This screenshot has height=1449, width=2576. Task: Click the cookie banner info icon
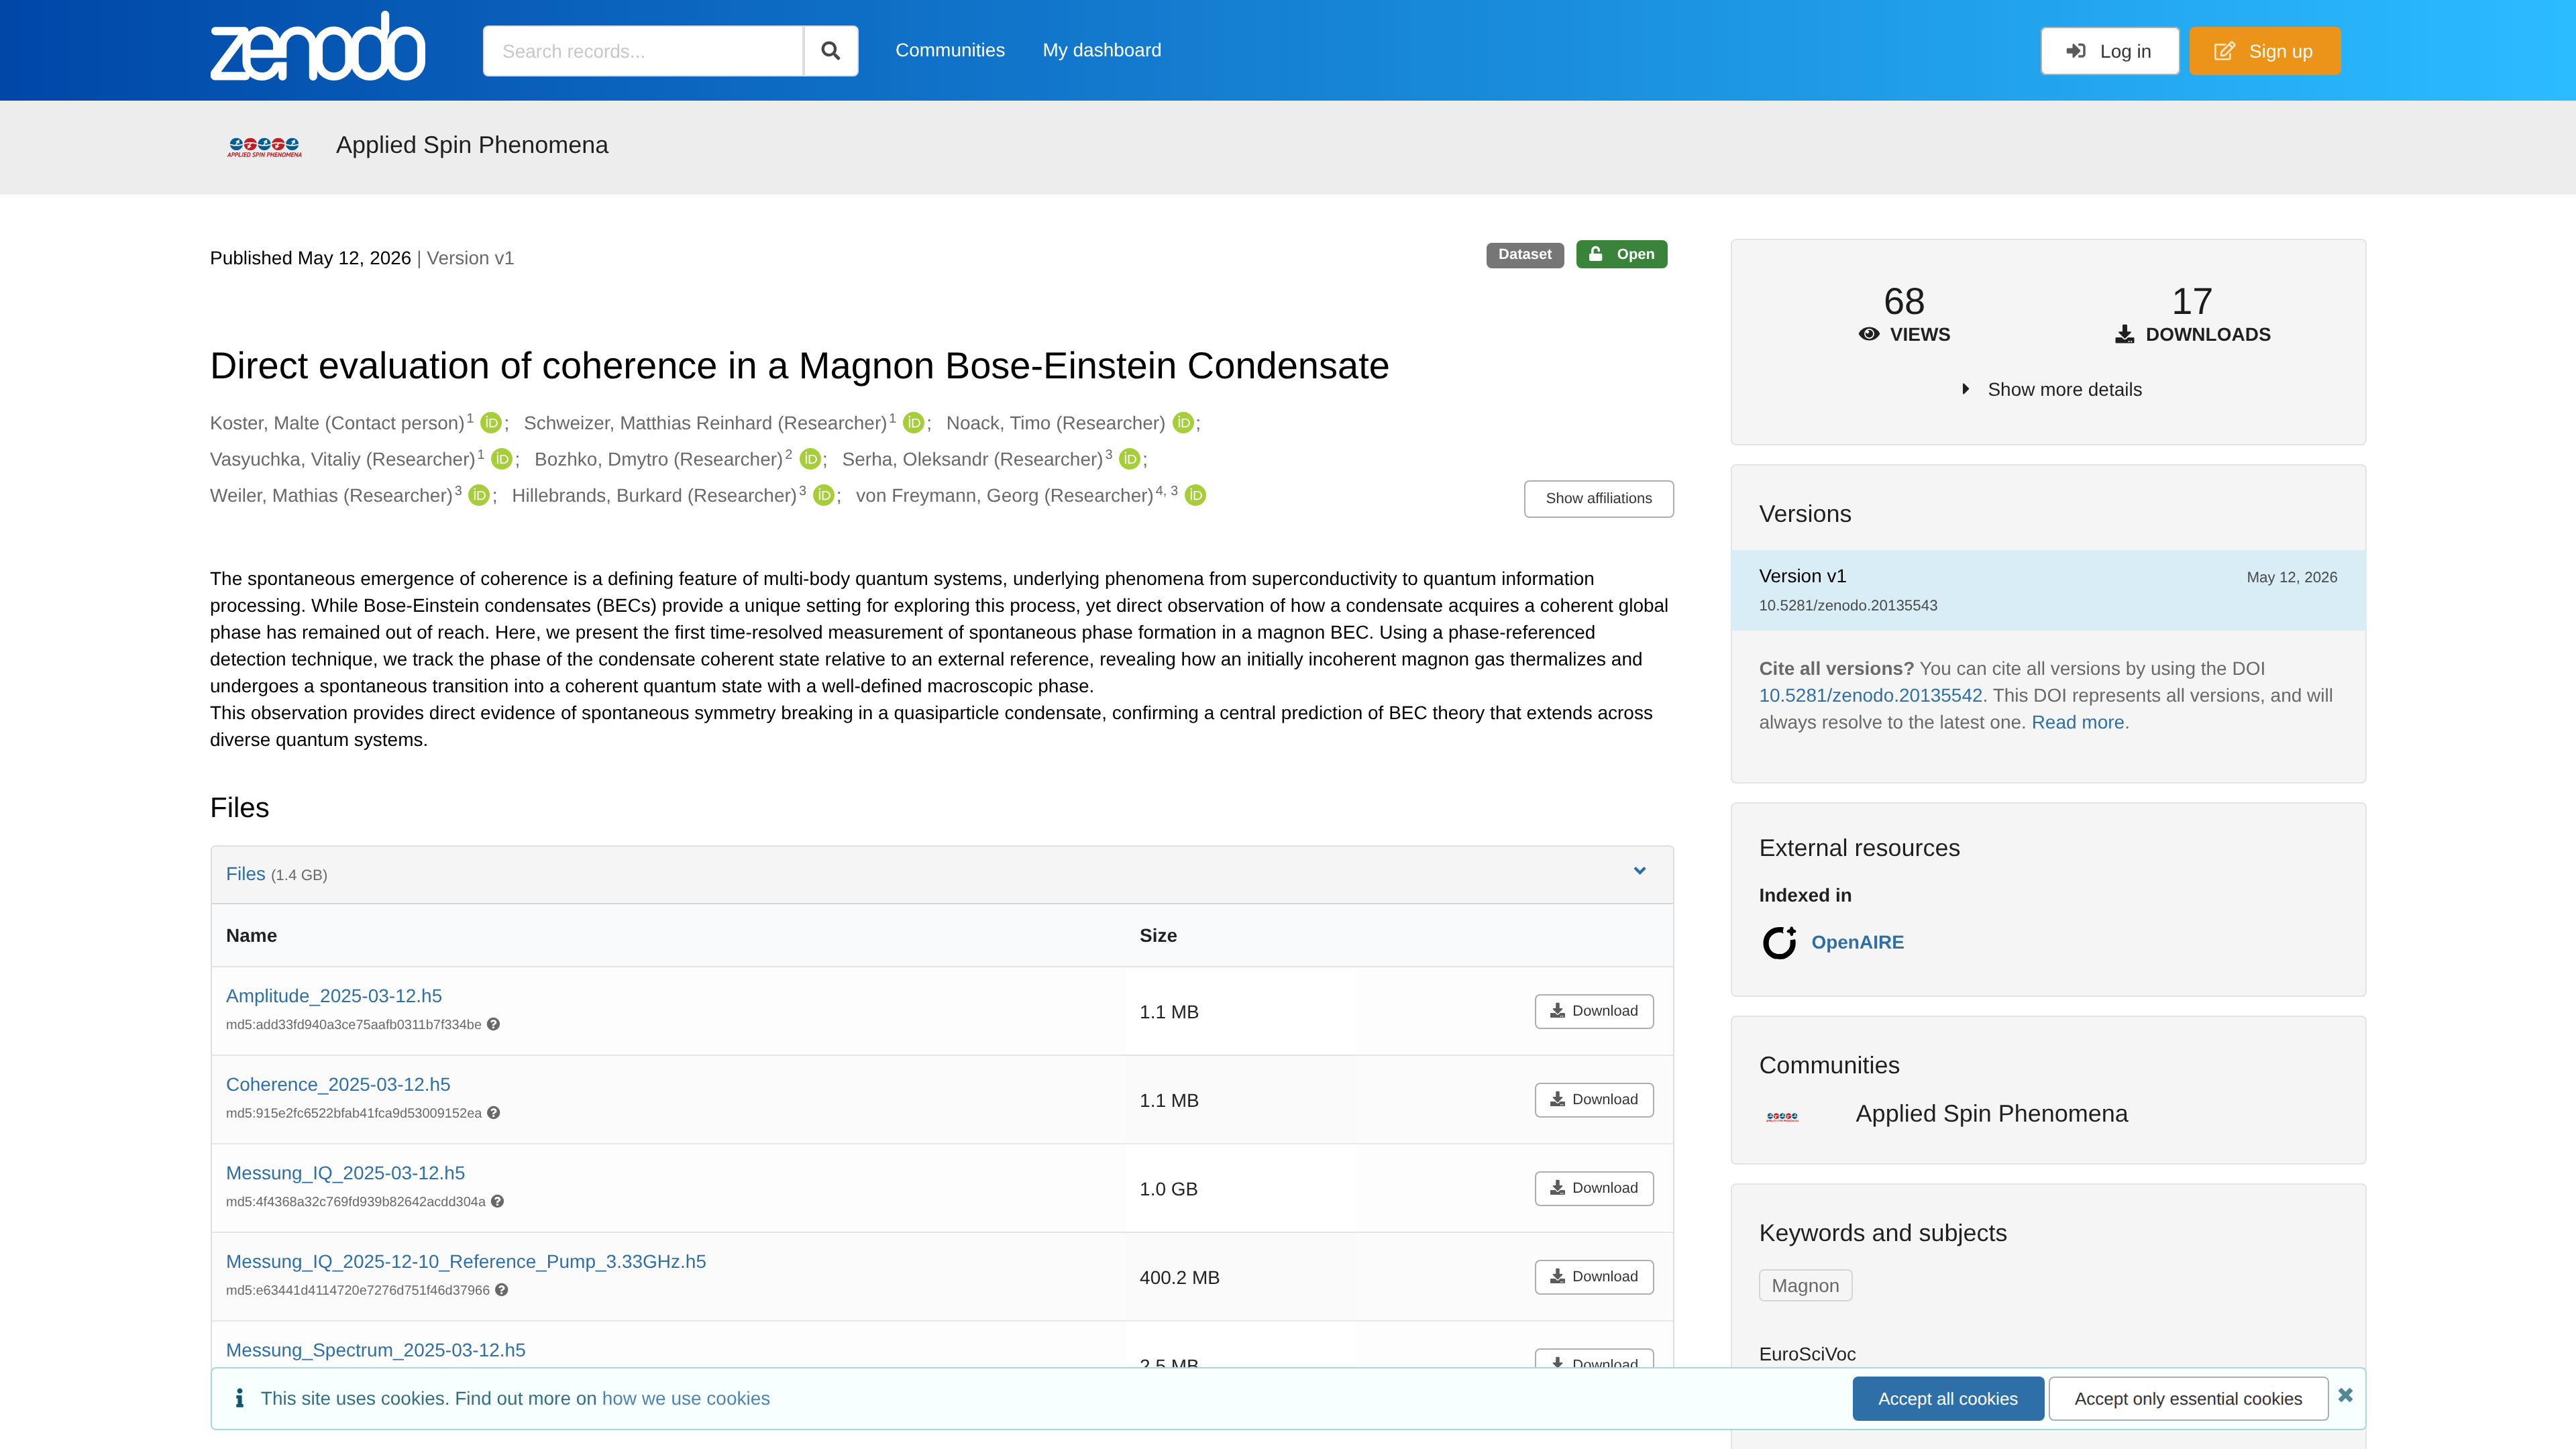239,1398
